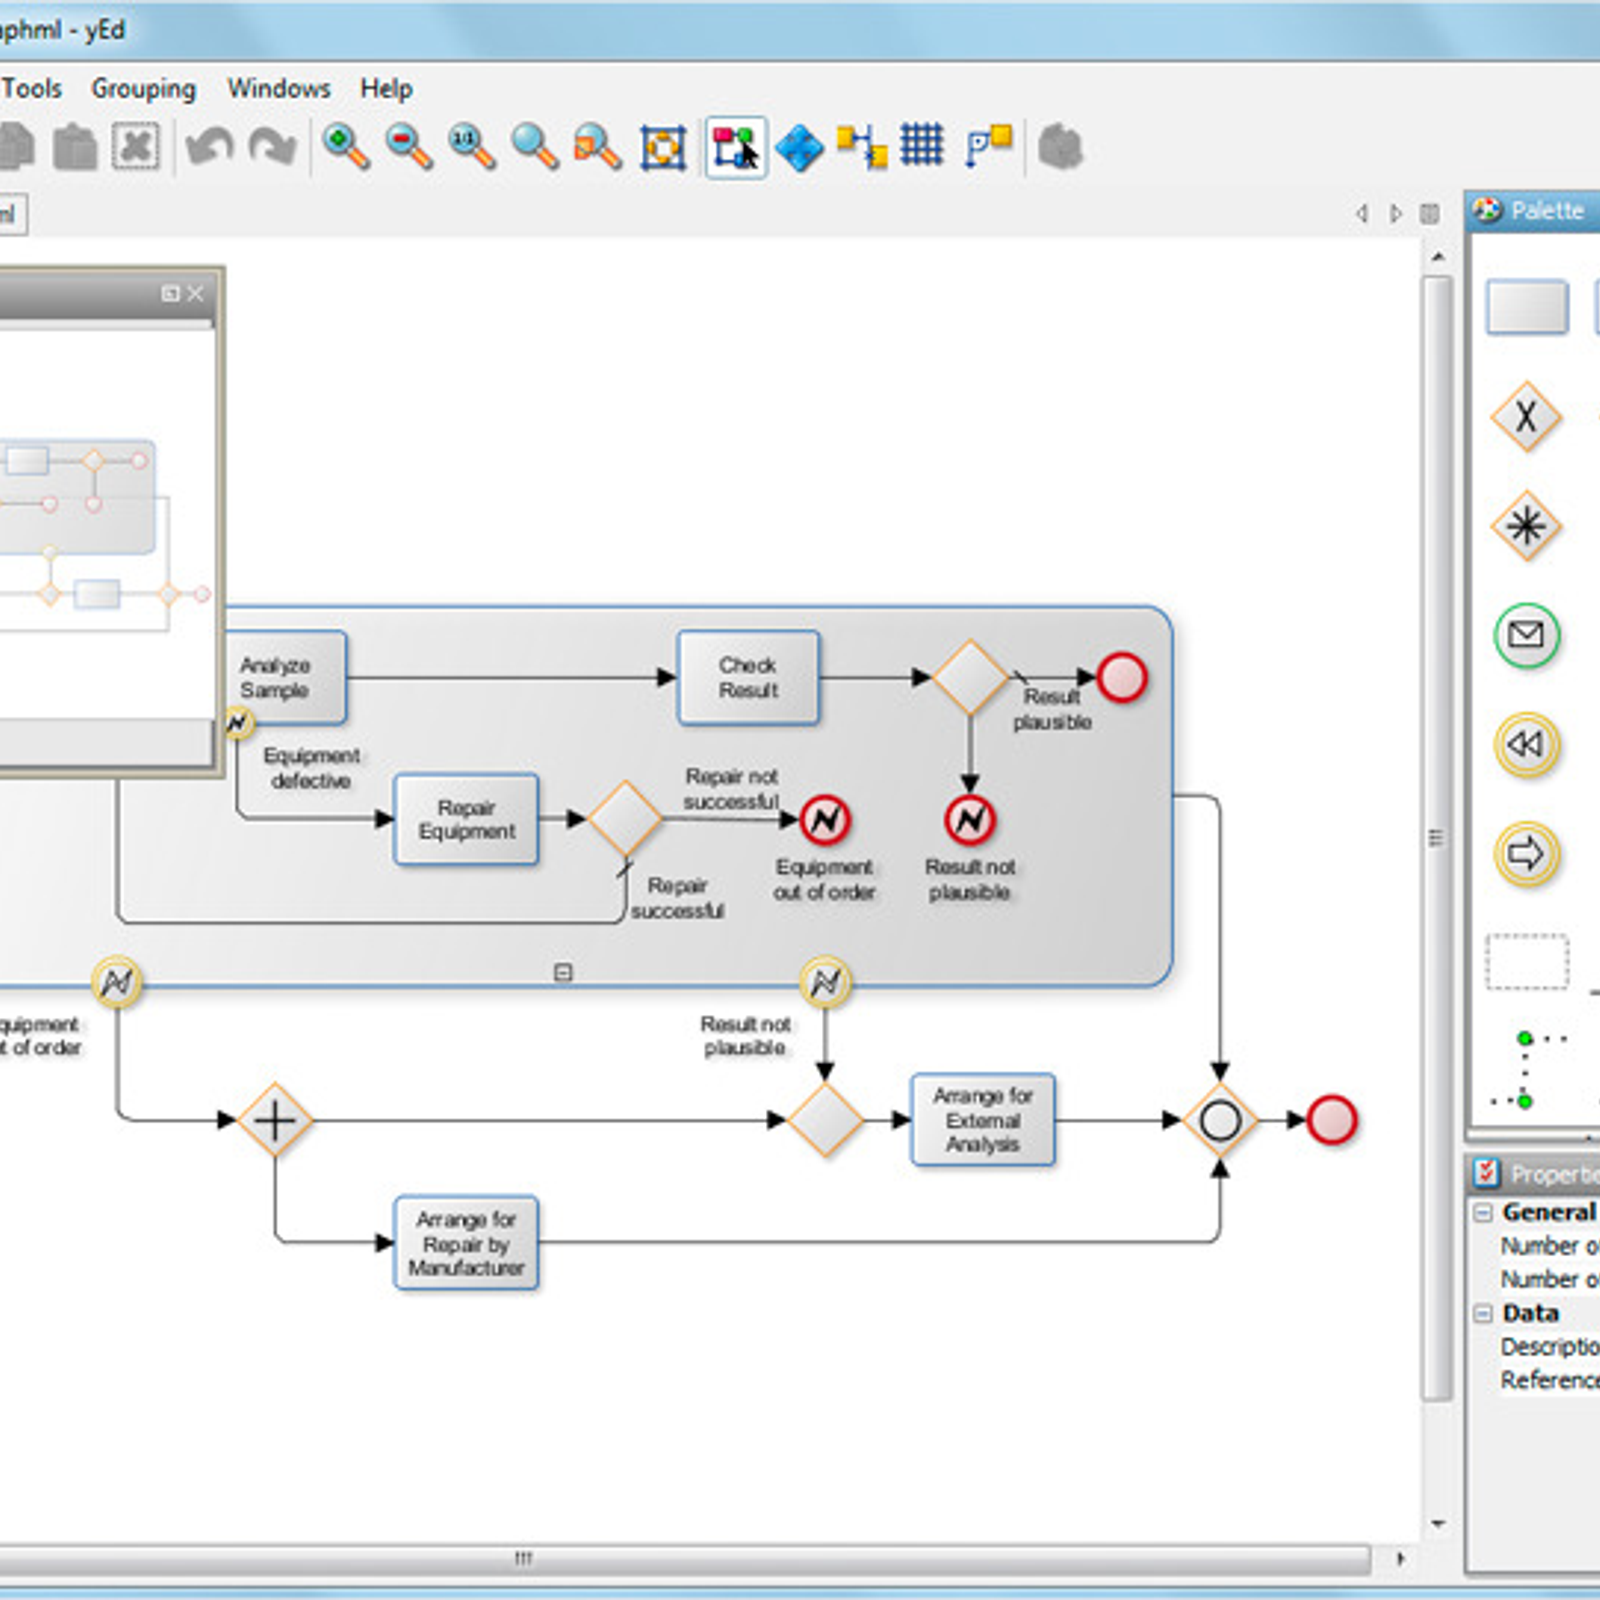The image size is (1600, 1600).
Task: Click vertical scrollbar down arrow
Action: [x=1438, y=1524]
